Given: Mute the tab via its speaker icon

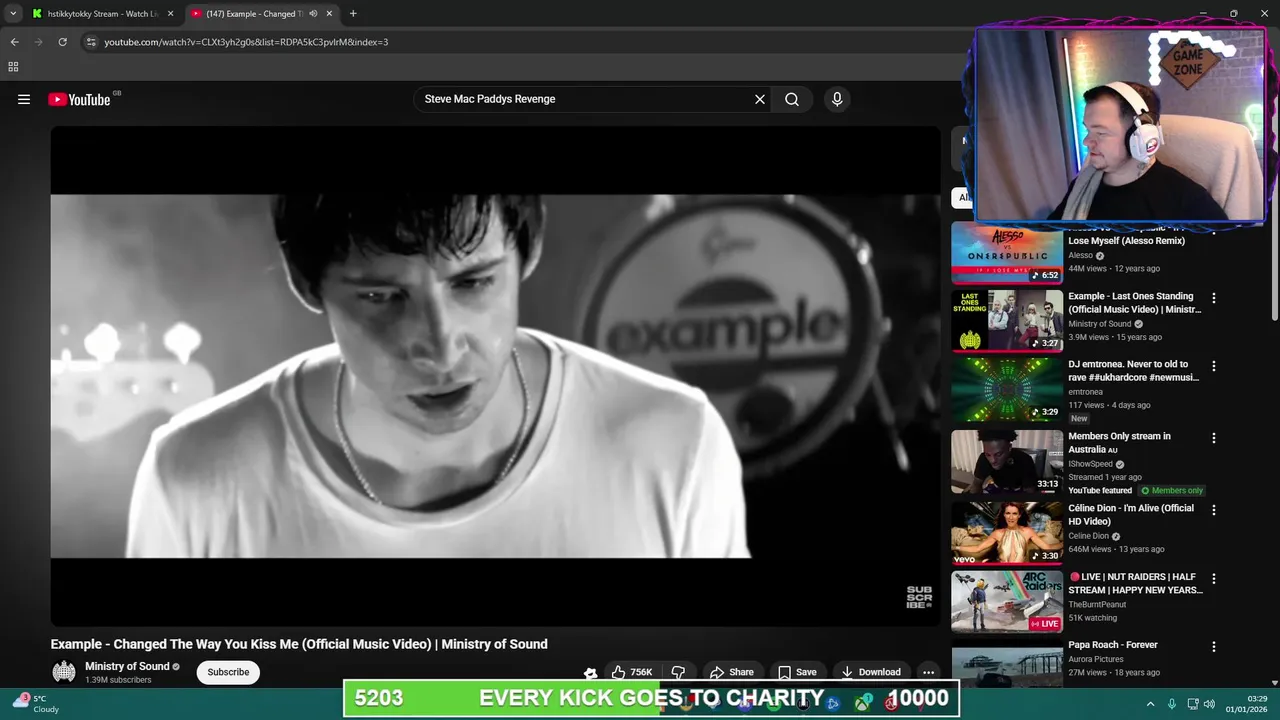Looking at the screenshot, I should [313, 14].
